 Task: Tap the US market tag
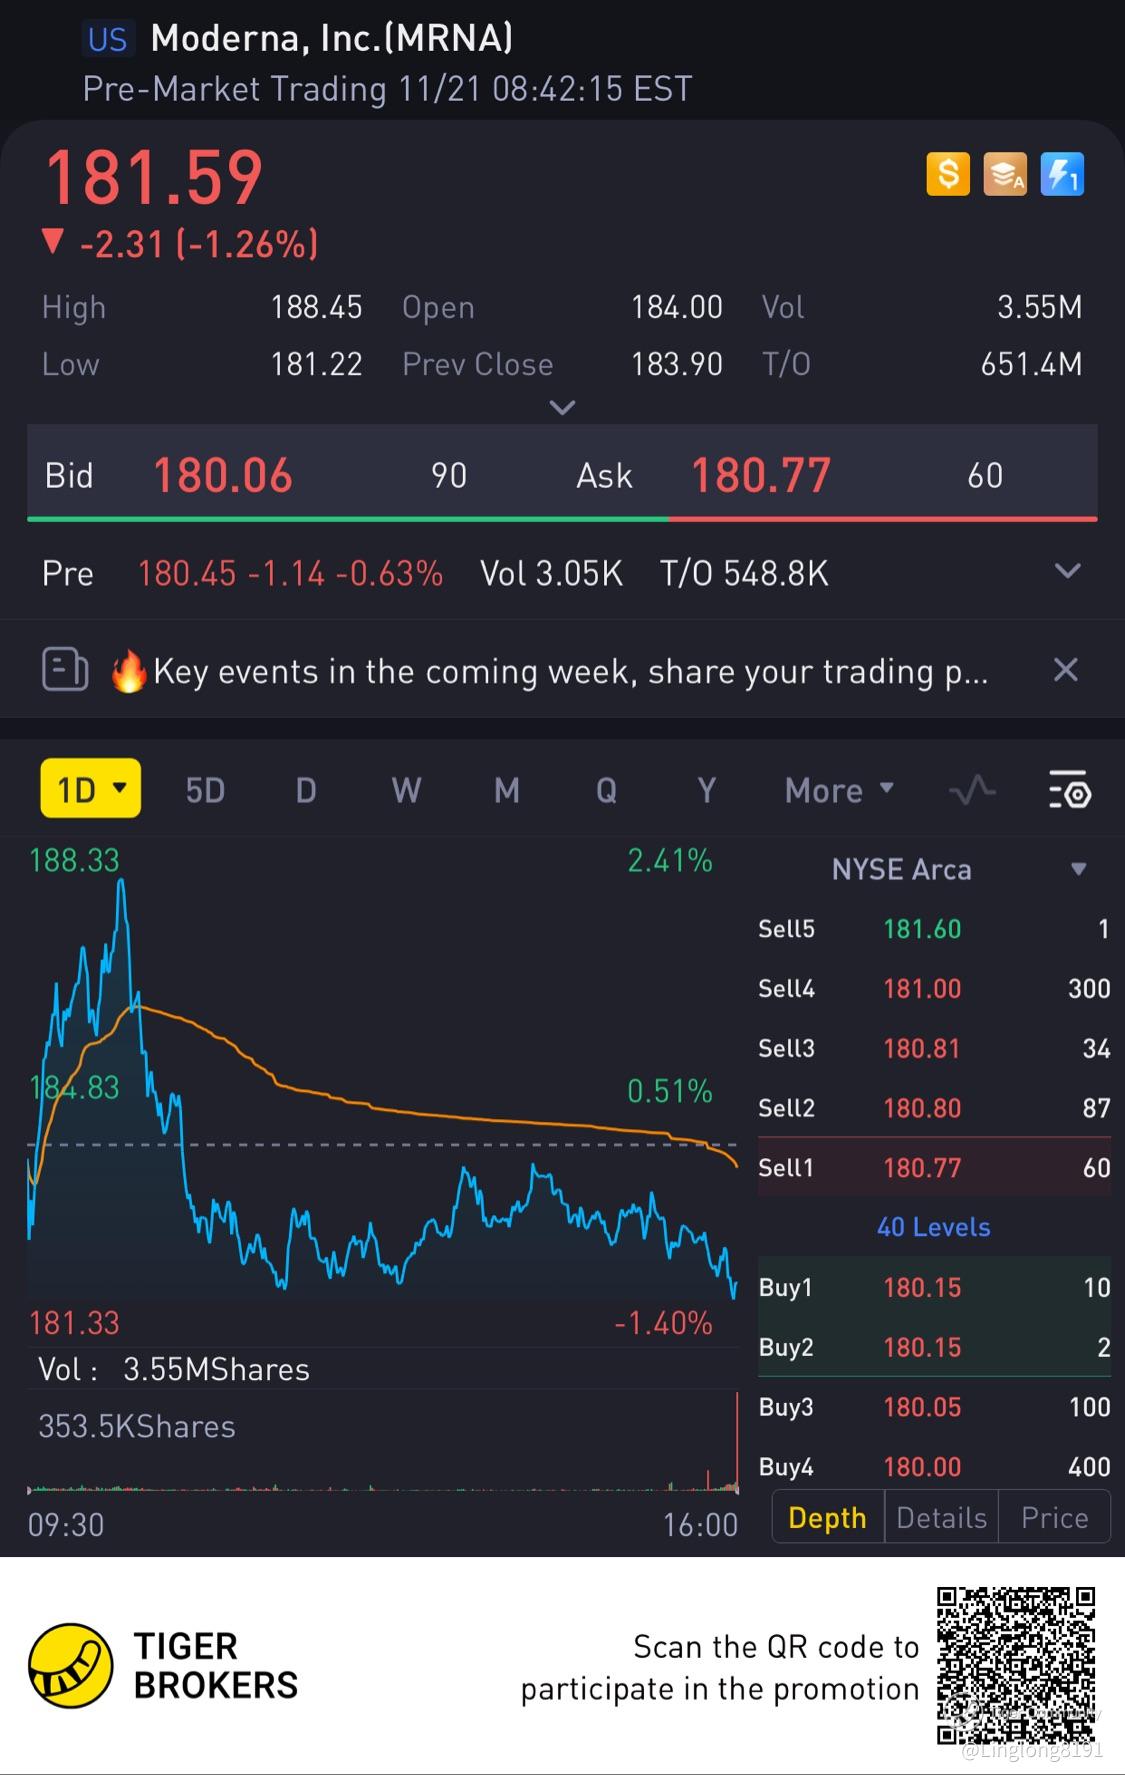click(x=107, y=39)
